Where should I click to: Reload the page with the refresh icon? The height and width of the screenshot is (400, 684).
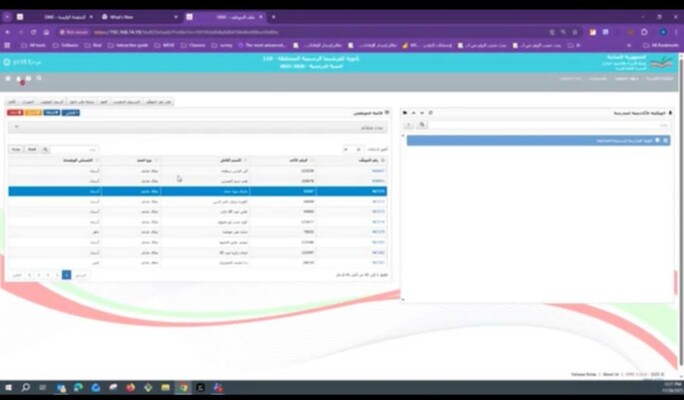(x=32, y=32)
